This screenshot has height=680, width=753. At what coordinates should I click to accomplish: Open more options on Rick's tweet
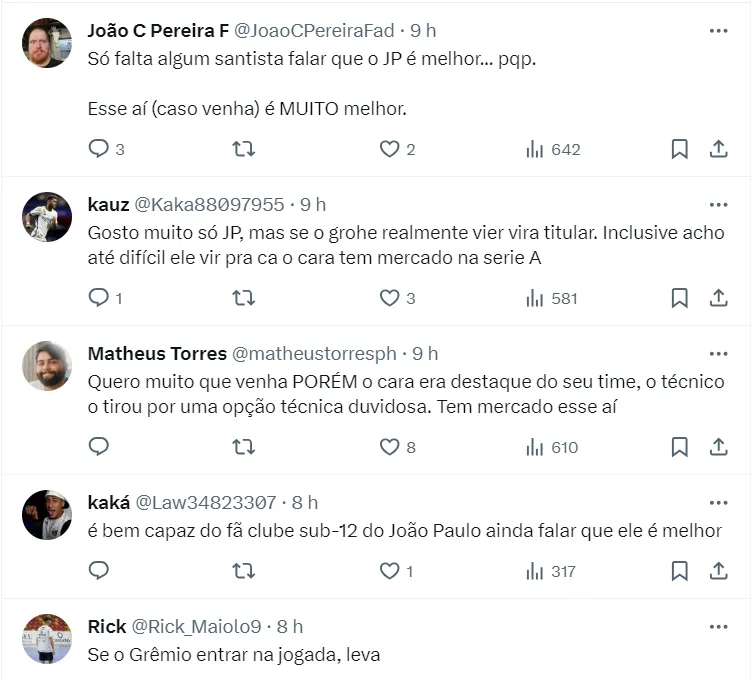[718, 627]
